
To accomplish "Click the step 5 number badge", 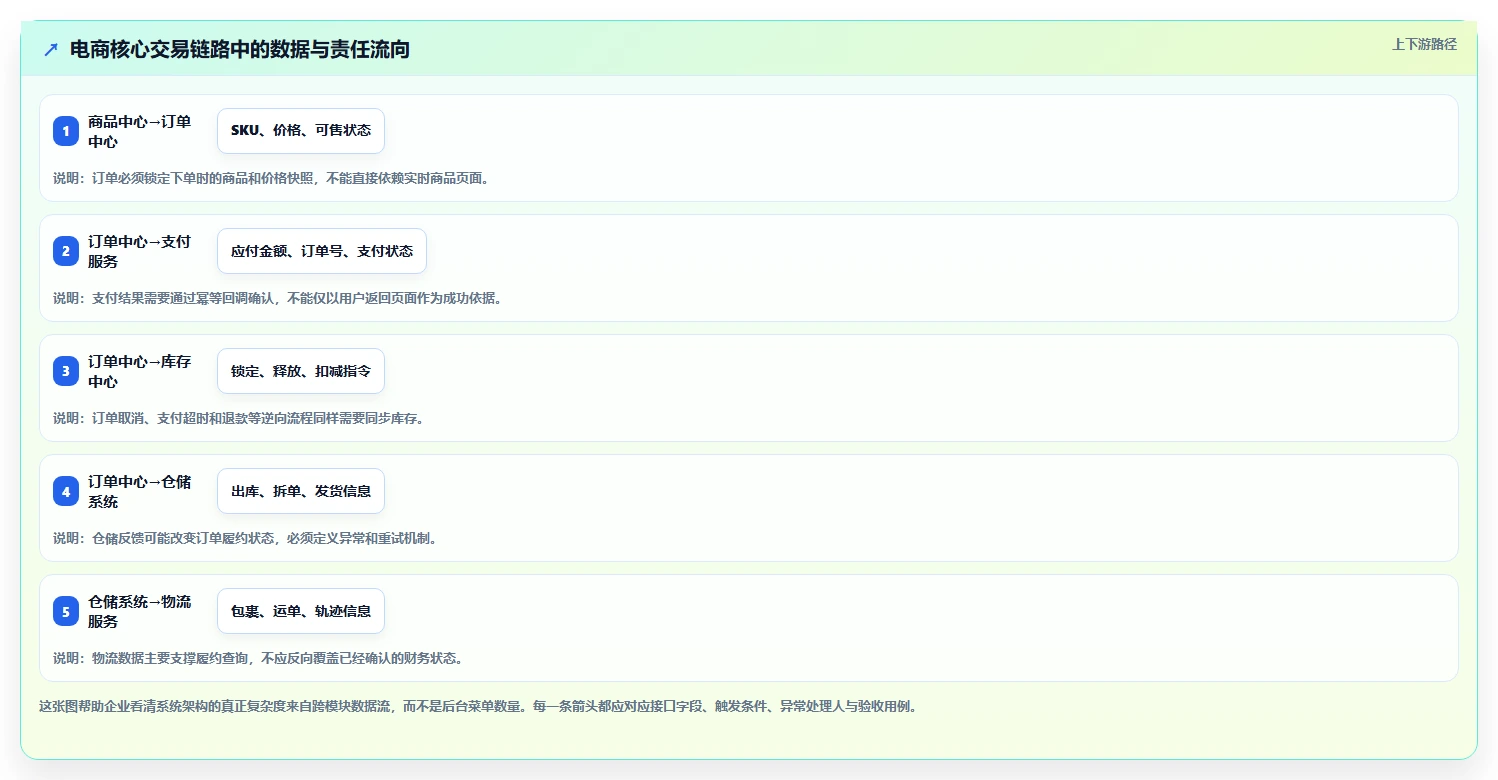I will (x=66, y=611).
